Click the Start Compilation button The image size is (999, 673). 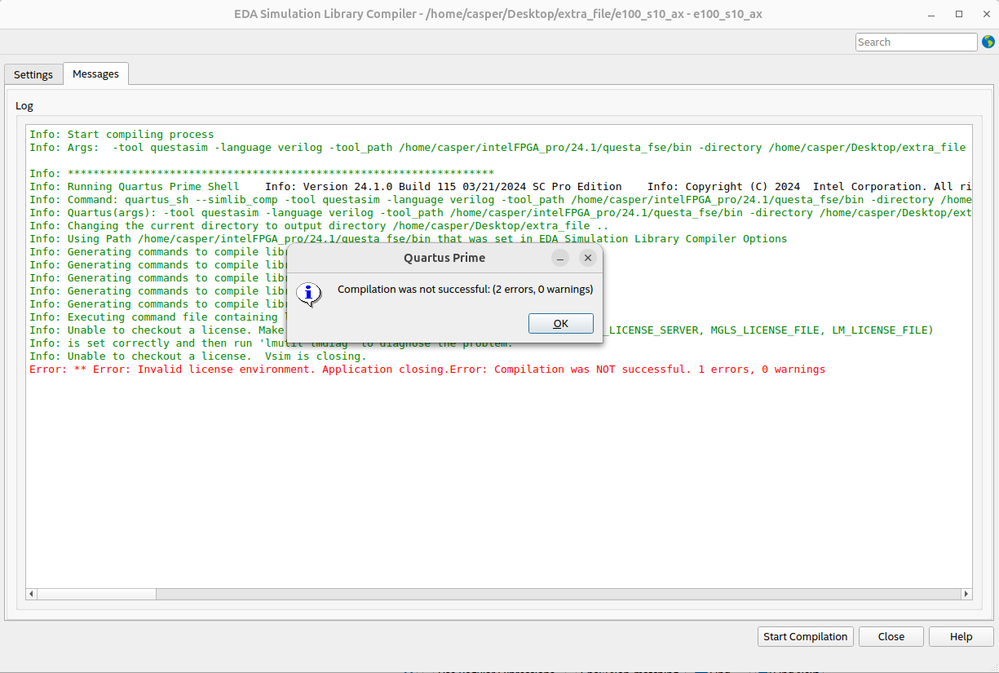click(x=805, y=636)
